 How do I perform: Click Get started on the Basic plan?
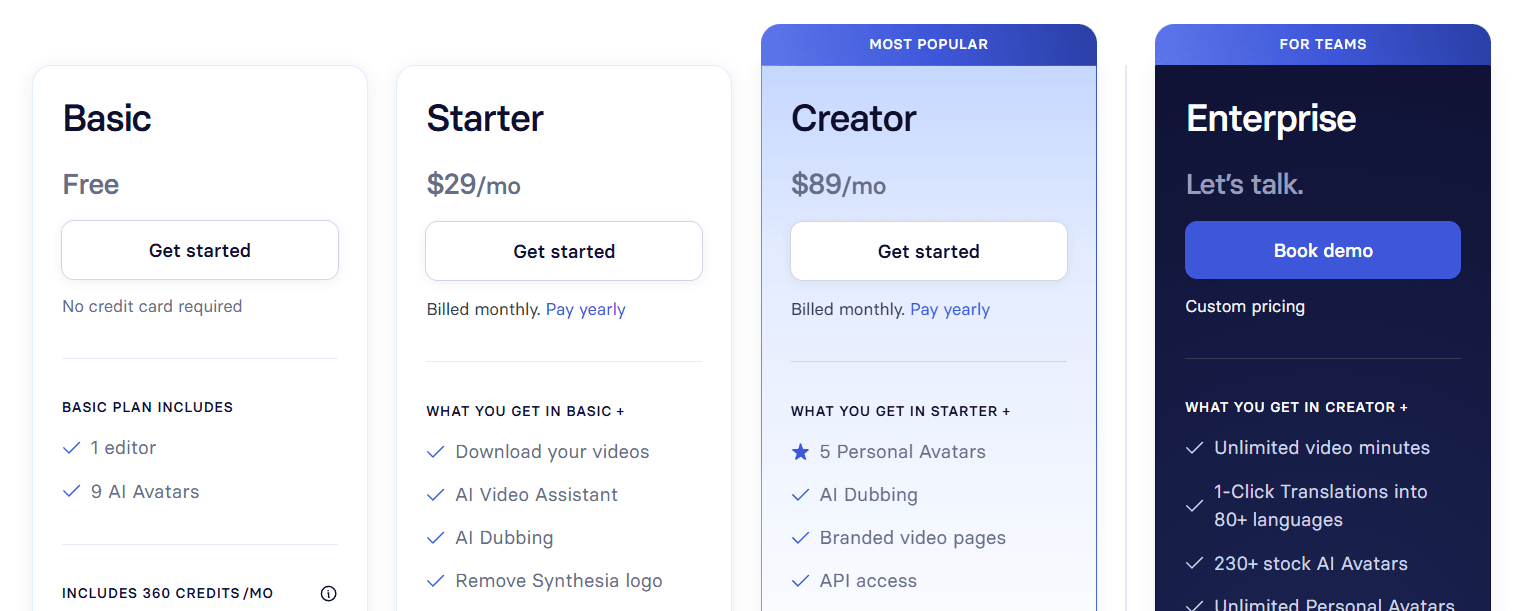(200, 250)
